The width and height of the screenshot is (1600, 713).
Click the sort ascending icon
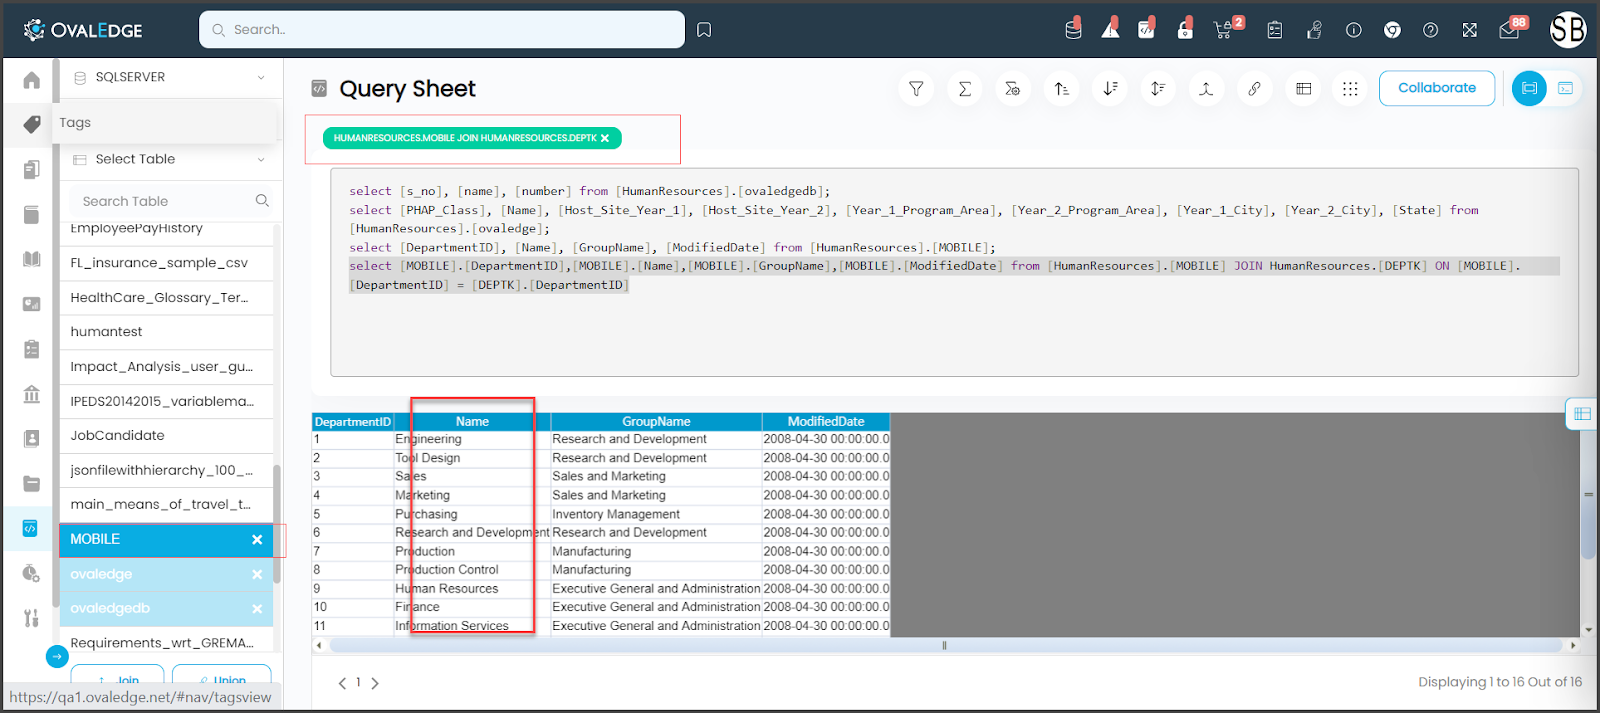coord(1061,88)
